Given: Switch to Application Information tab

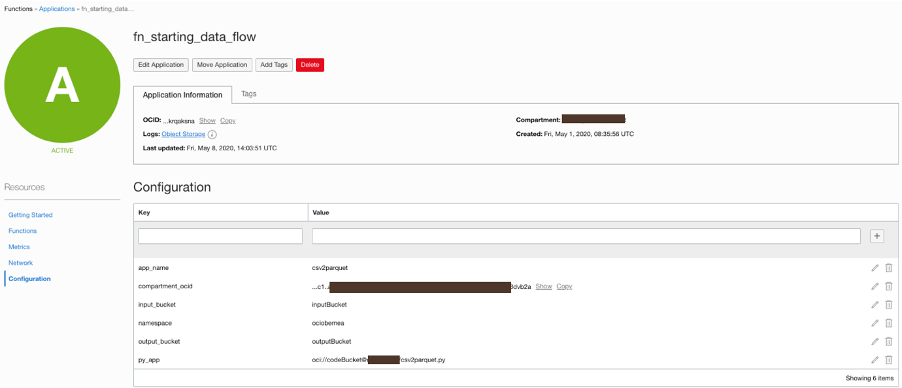Looking at the screenshot, I should point(182,95).
